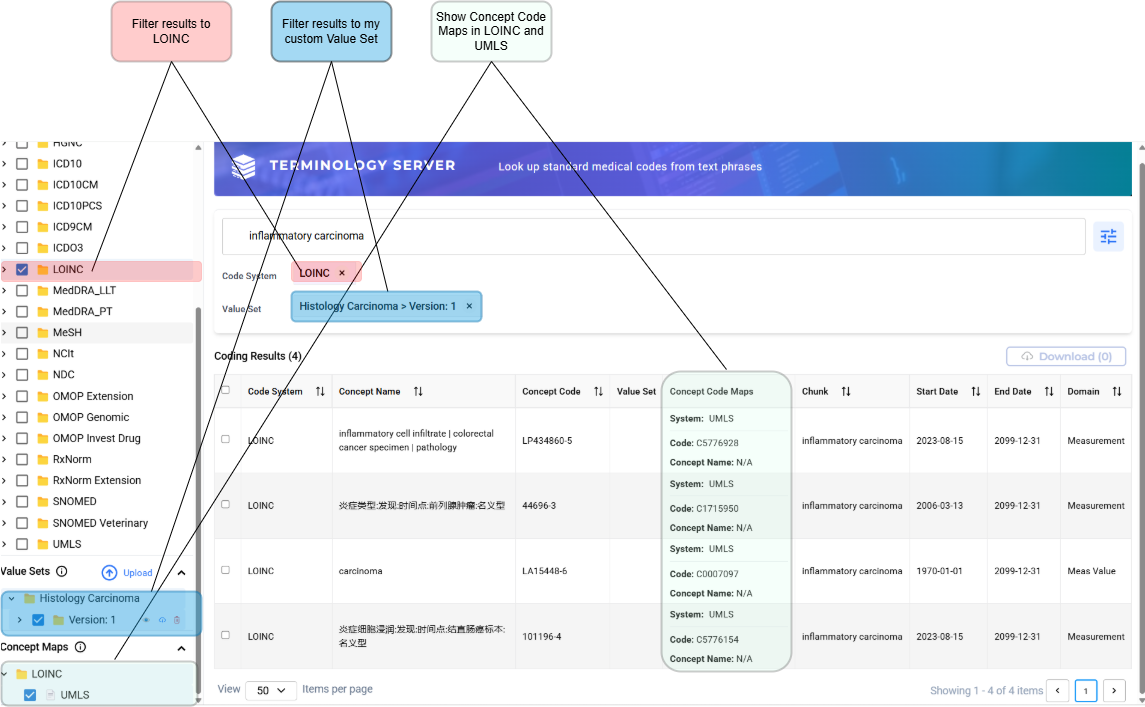Click the search phrase input field
The height and width of the screenshot is (707, 1145).
click(x=654, y=236)
